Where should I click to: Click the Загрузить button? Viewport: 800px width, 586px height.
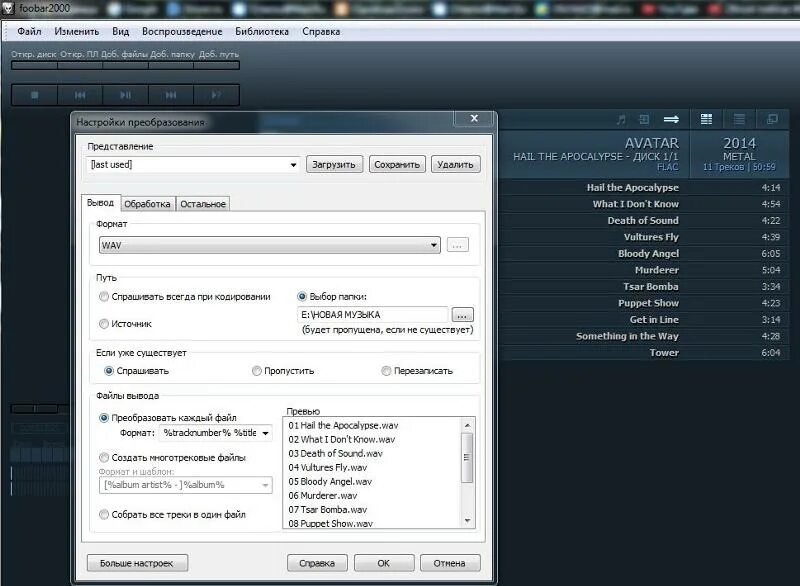(334, 165)
